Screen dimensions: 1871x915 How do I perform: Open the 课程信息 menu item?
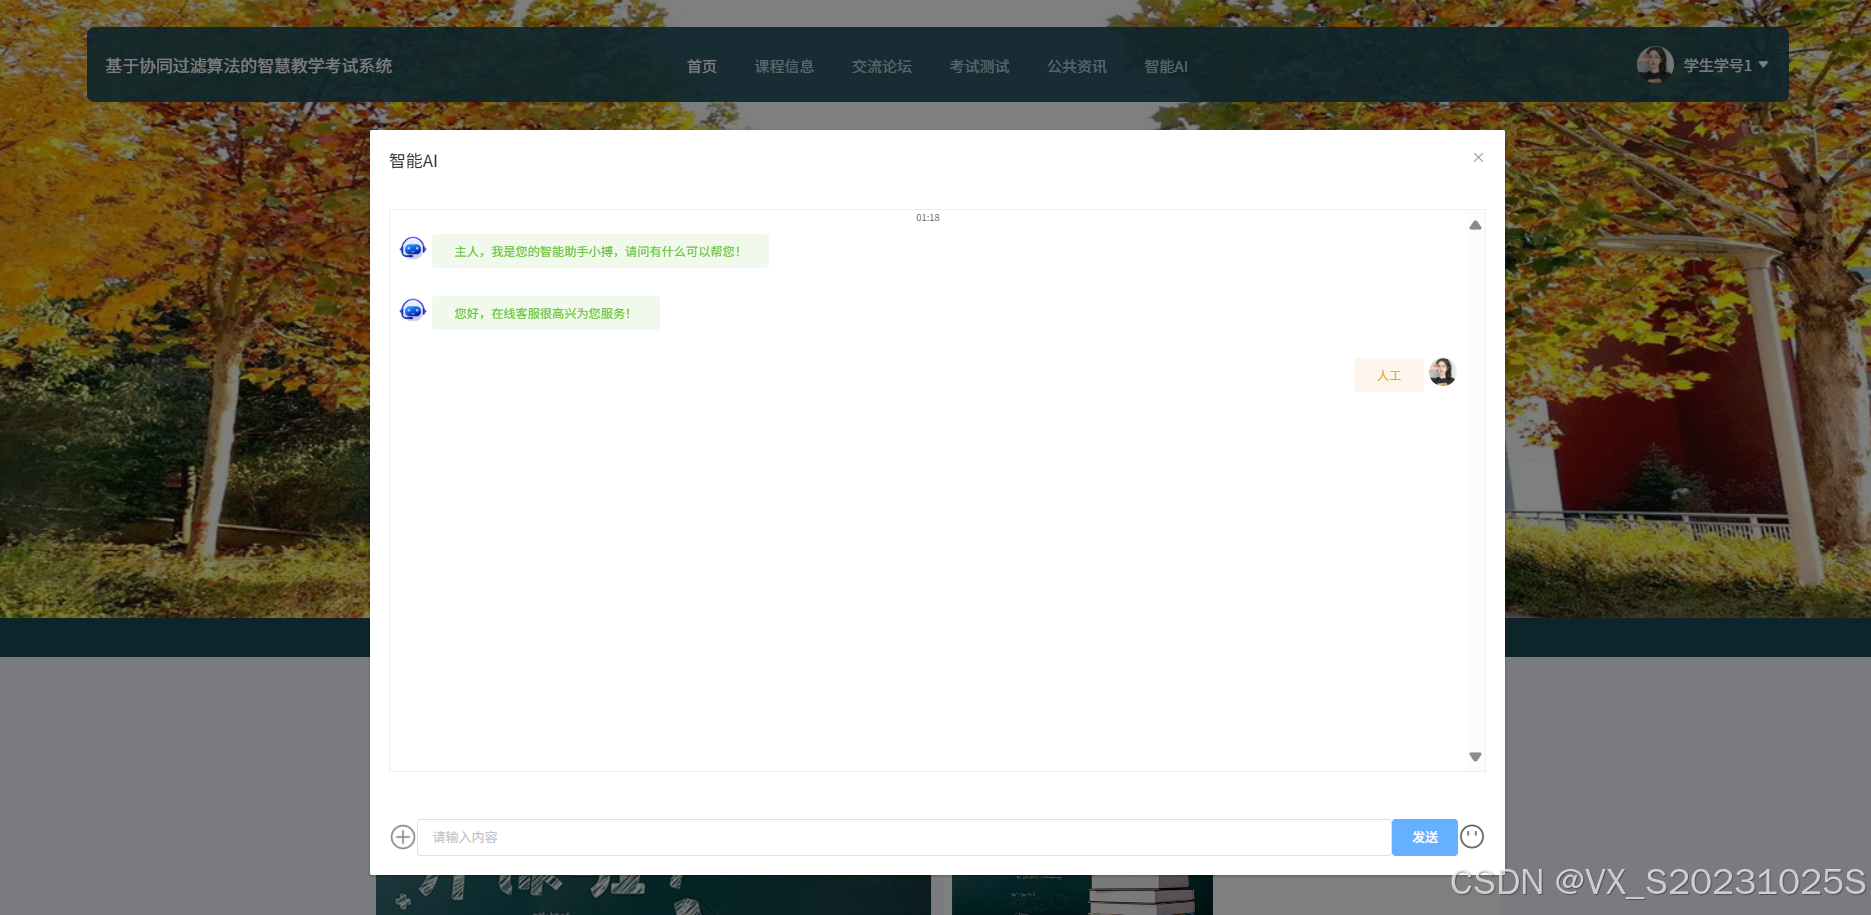(x=784, y=66)
